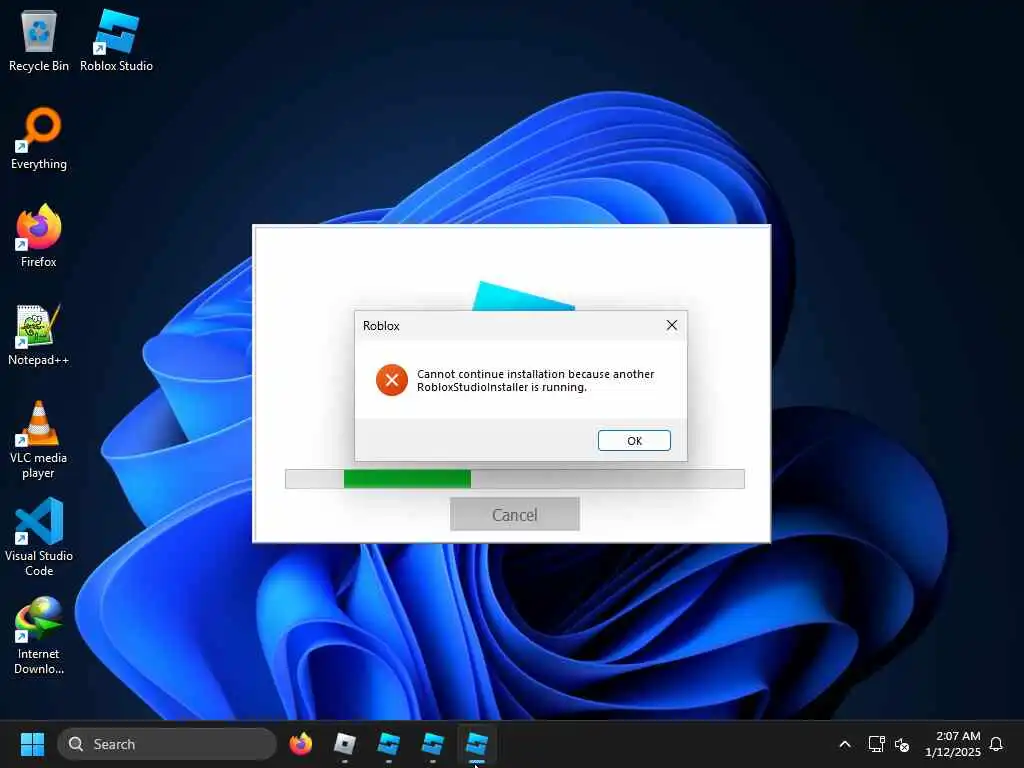The height and width of the screenshot is (768, 1024).
Task: Open the notifications bell icon
Action: 996,744
